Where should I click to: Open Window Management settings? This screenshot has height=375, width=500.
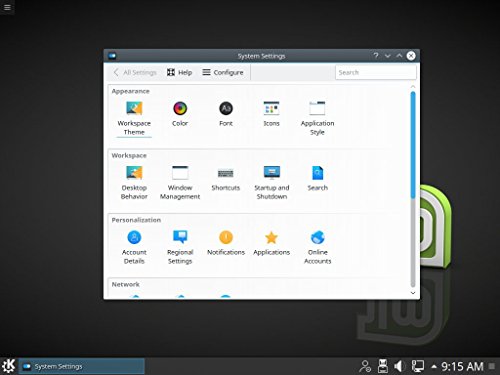pyautogui.click(x=180, y=183)
